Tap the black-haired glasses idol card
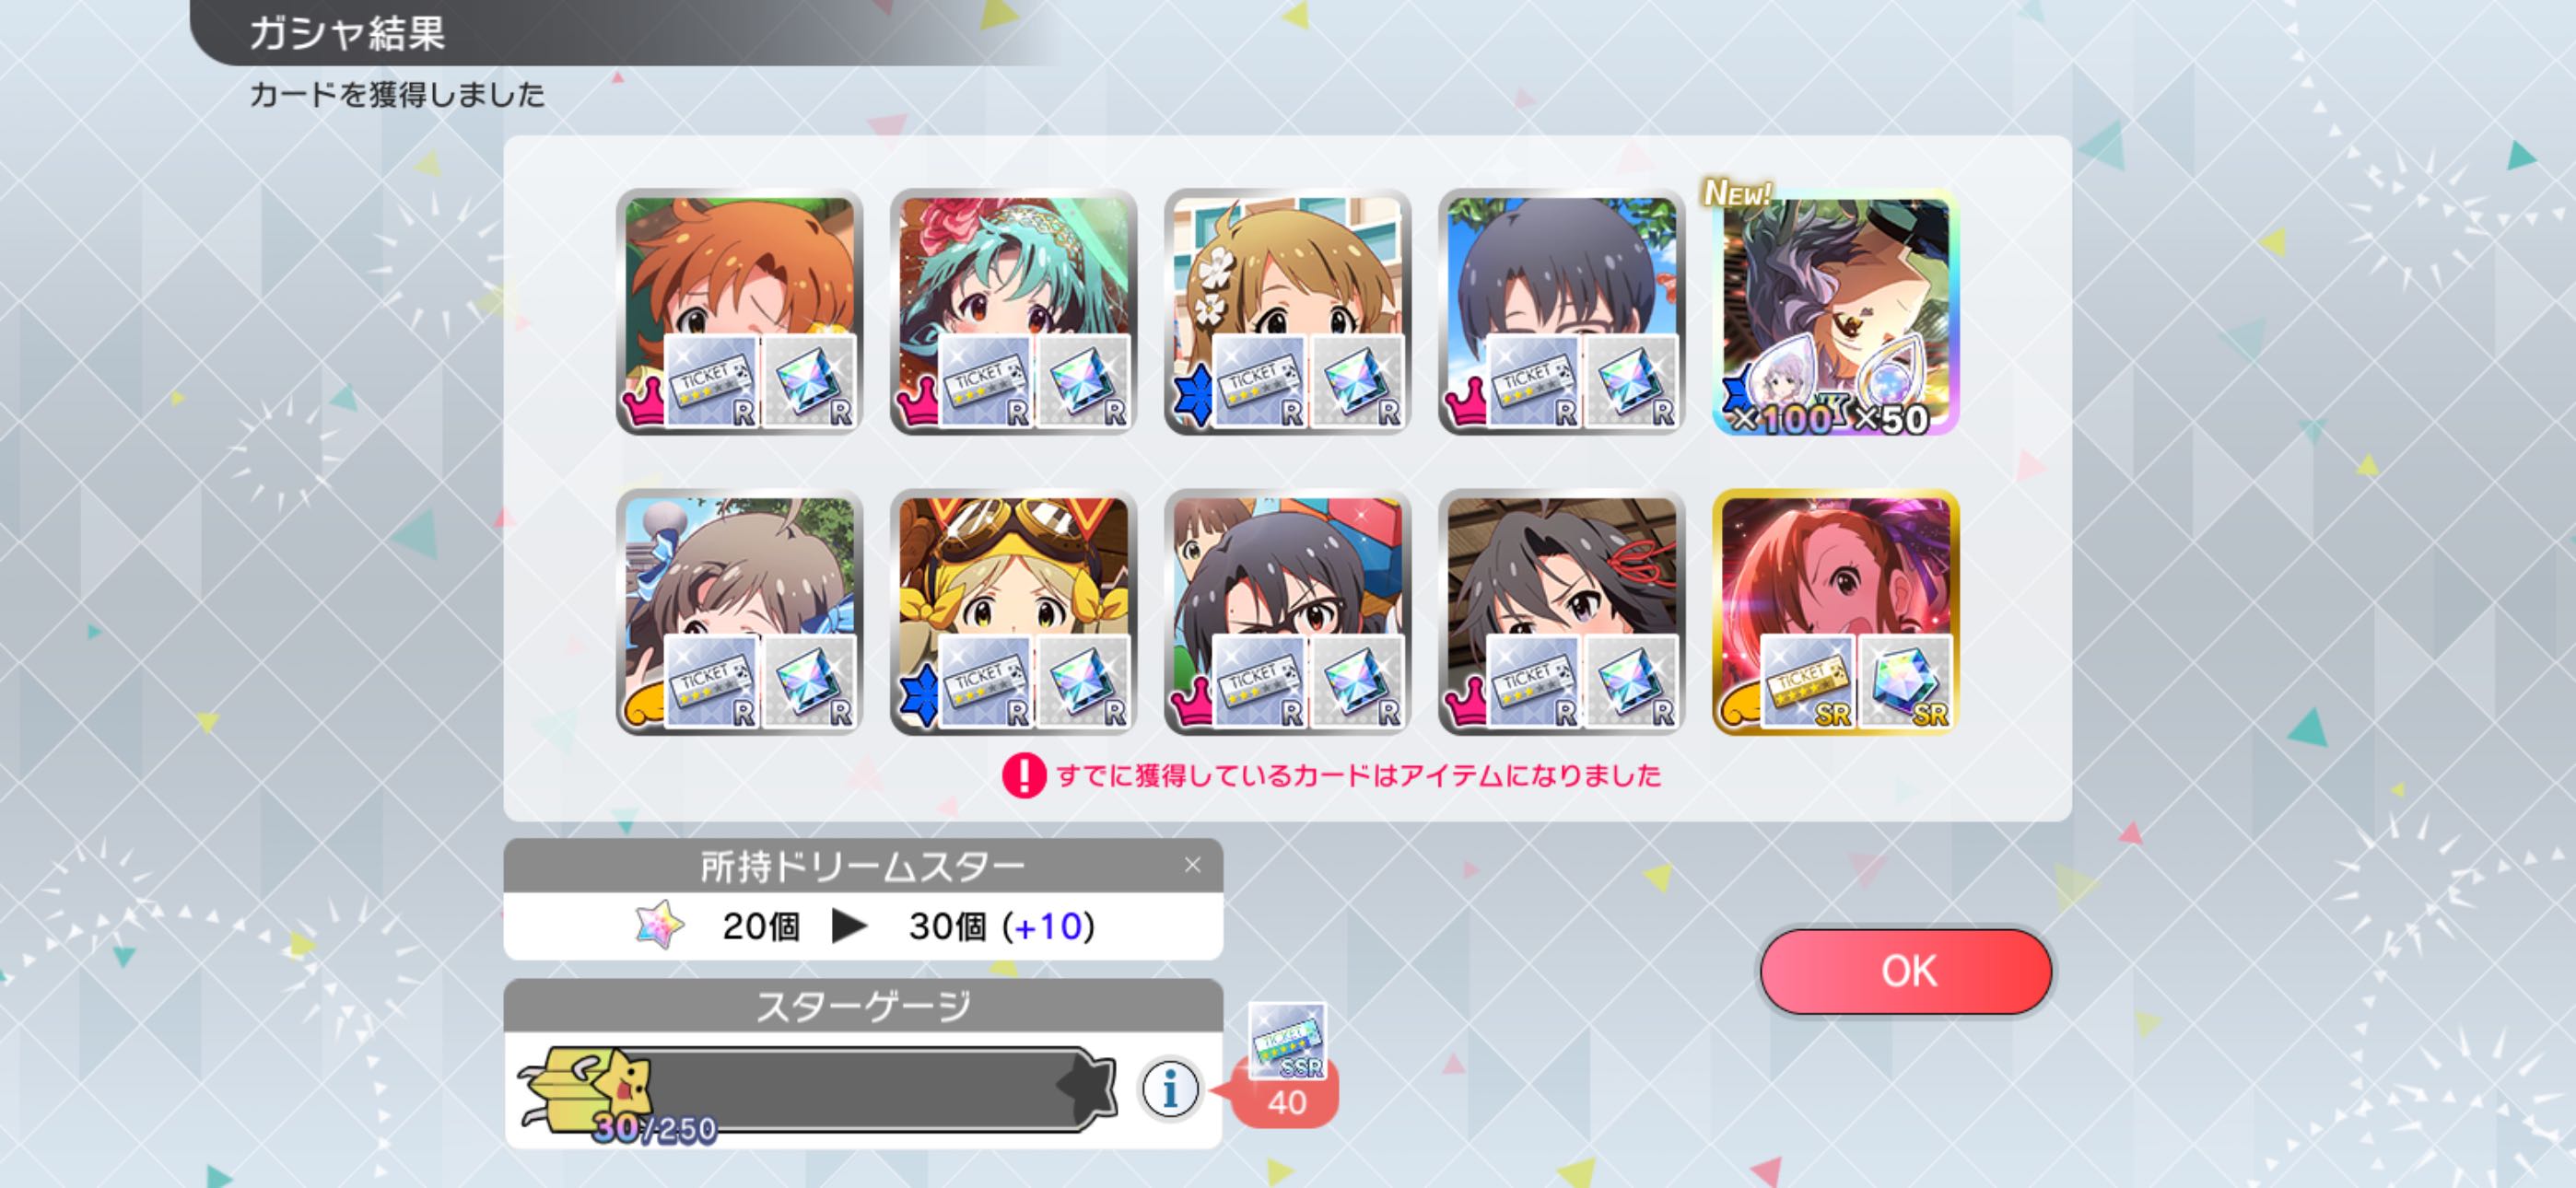 (1288, 612)
